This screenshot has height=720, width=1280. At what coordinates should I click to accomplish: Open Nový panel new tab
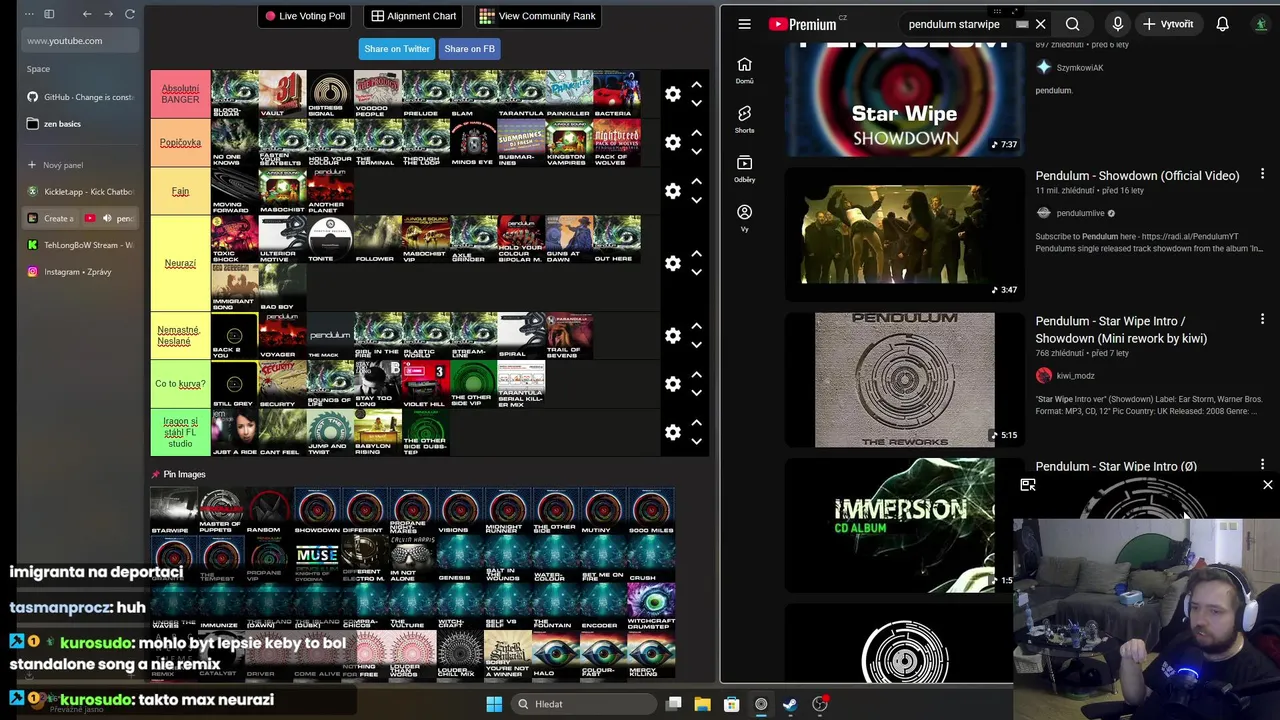click(80, 165)
